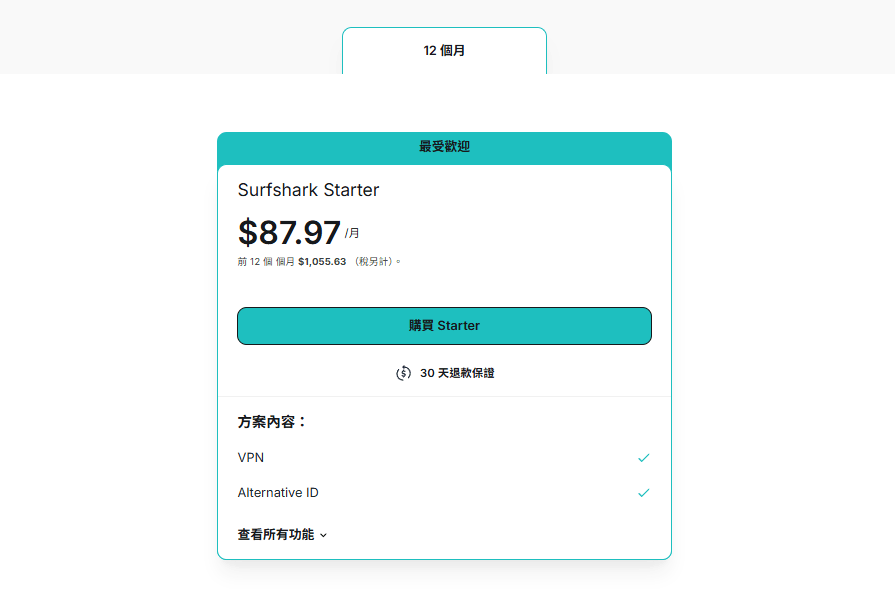Click the VPN feature label
Image resolution: width=895 pixels, height=592 pixels.
coord(251,458)
